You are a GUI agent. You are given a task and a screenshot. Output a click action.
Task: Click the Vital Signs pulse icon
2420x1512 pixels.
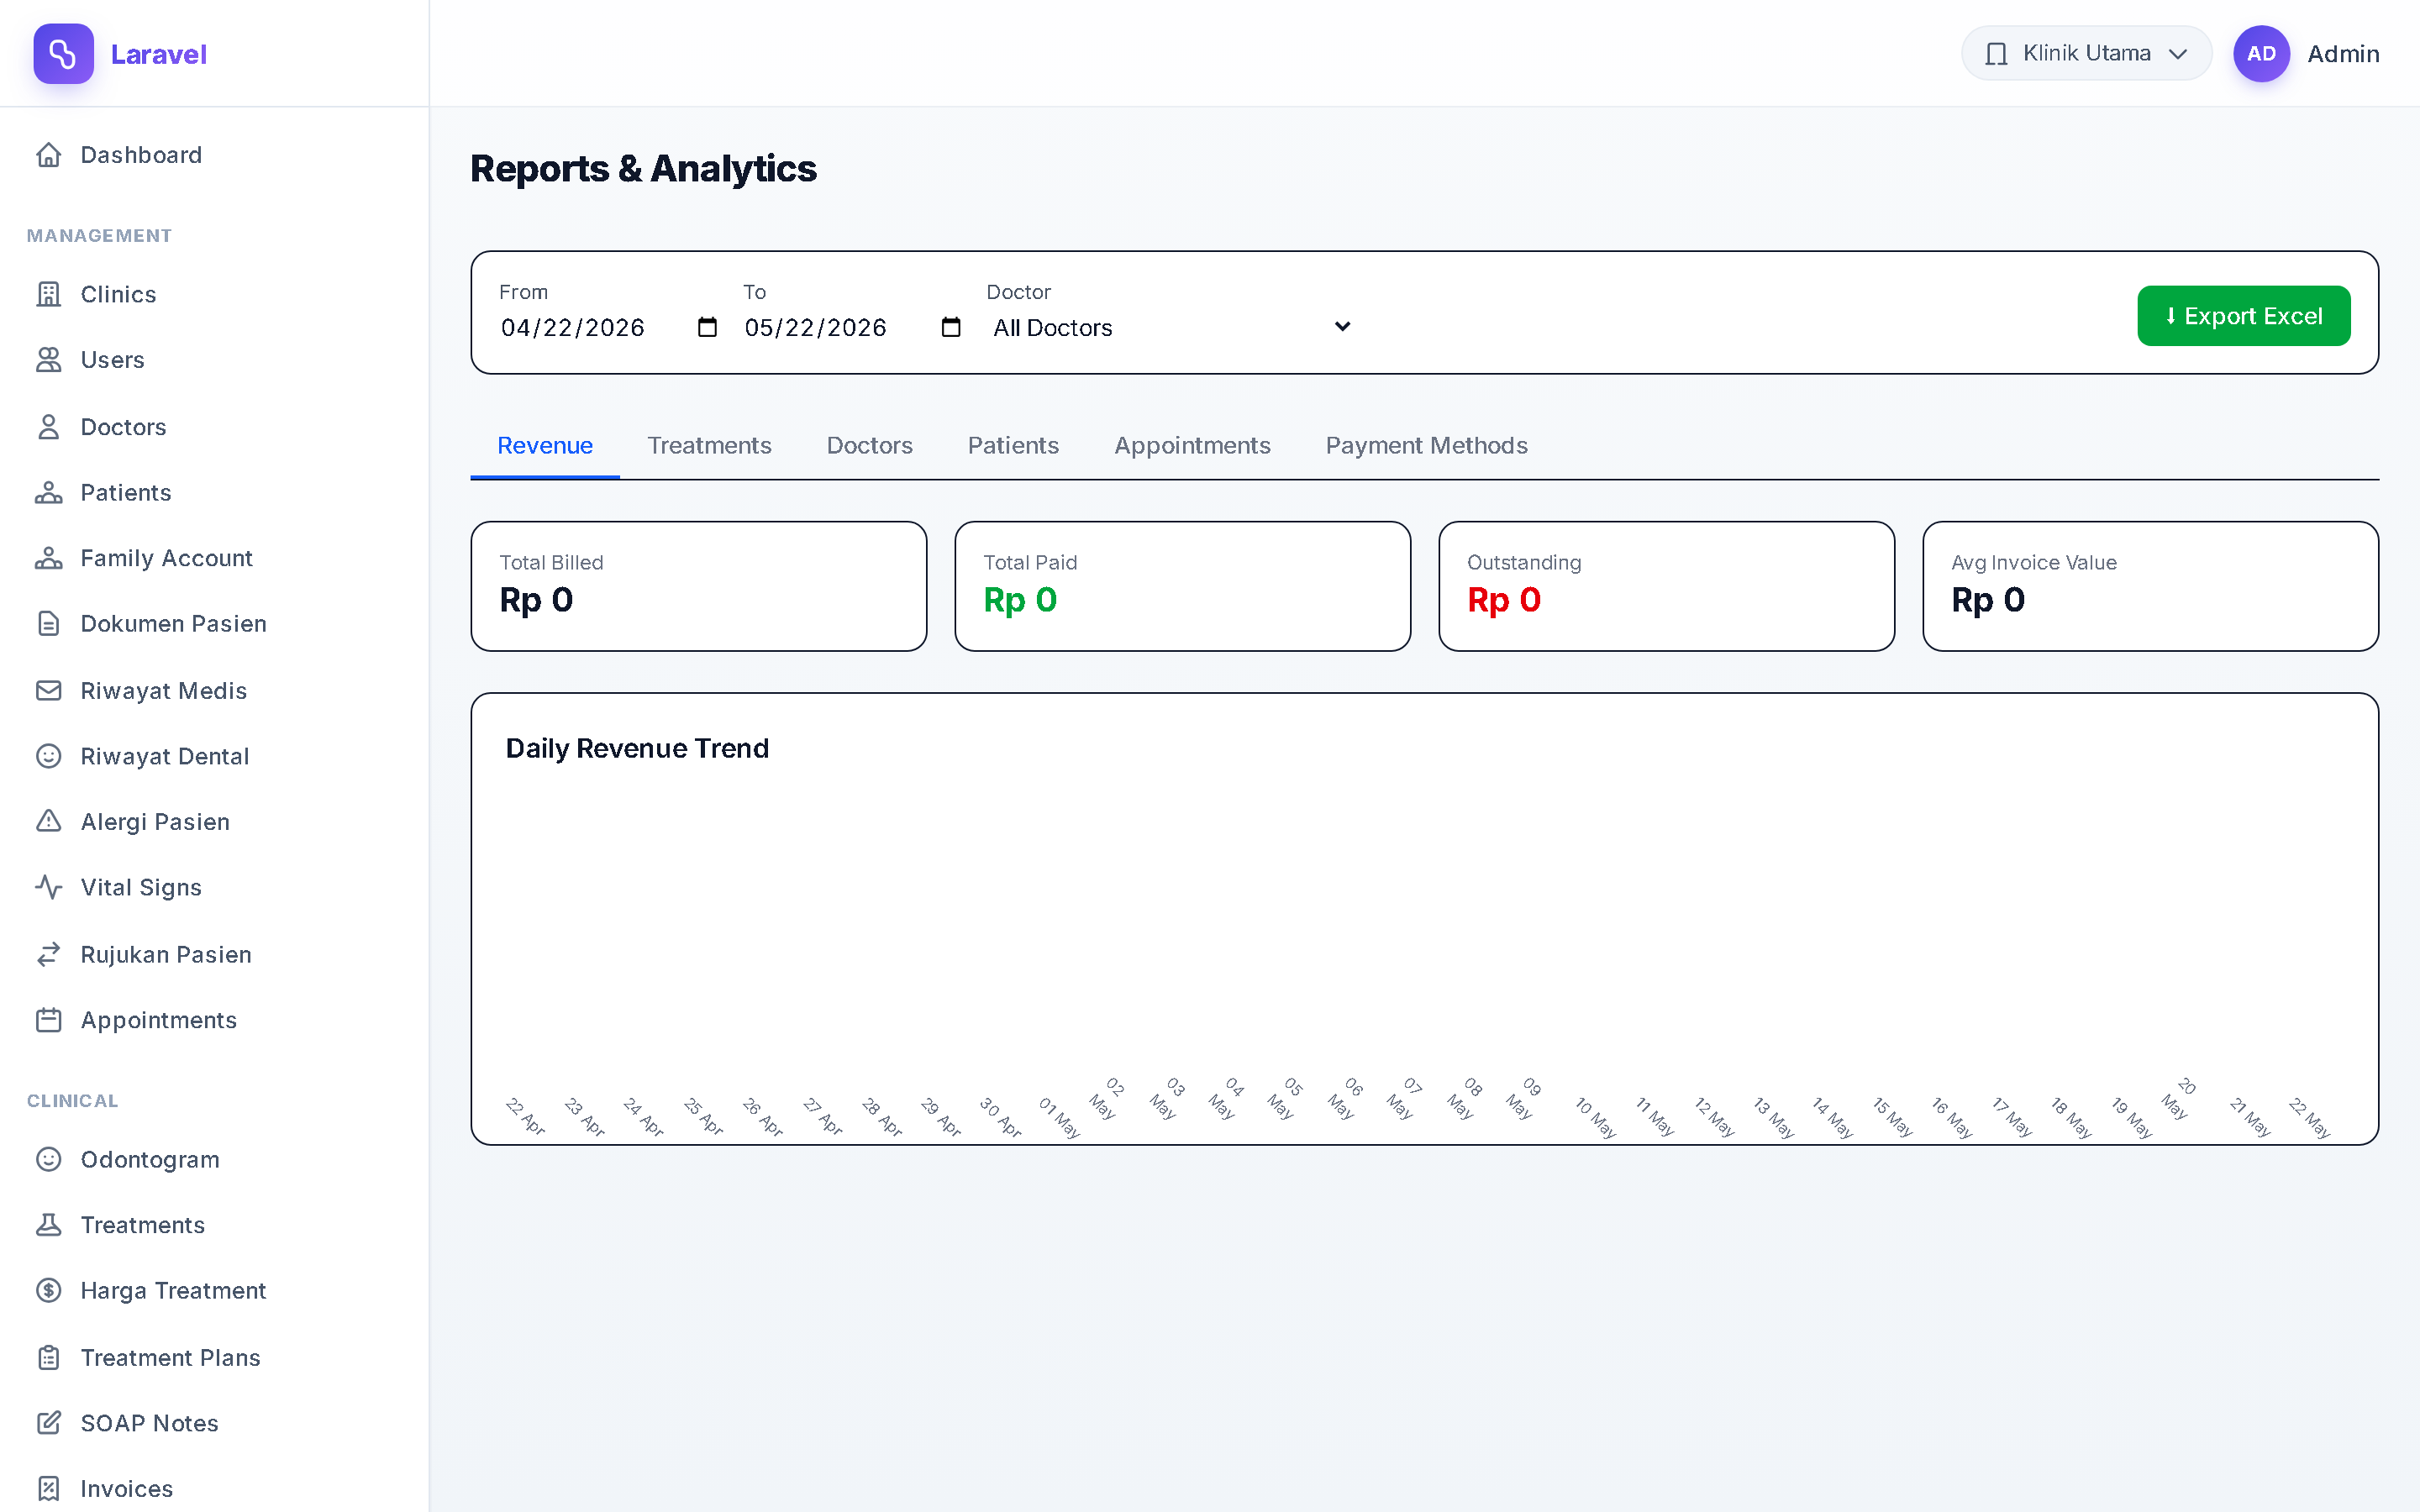49,888
